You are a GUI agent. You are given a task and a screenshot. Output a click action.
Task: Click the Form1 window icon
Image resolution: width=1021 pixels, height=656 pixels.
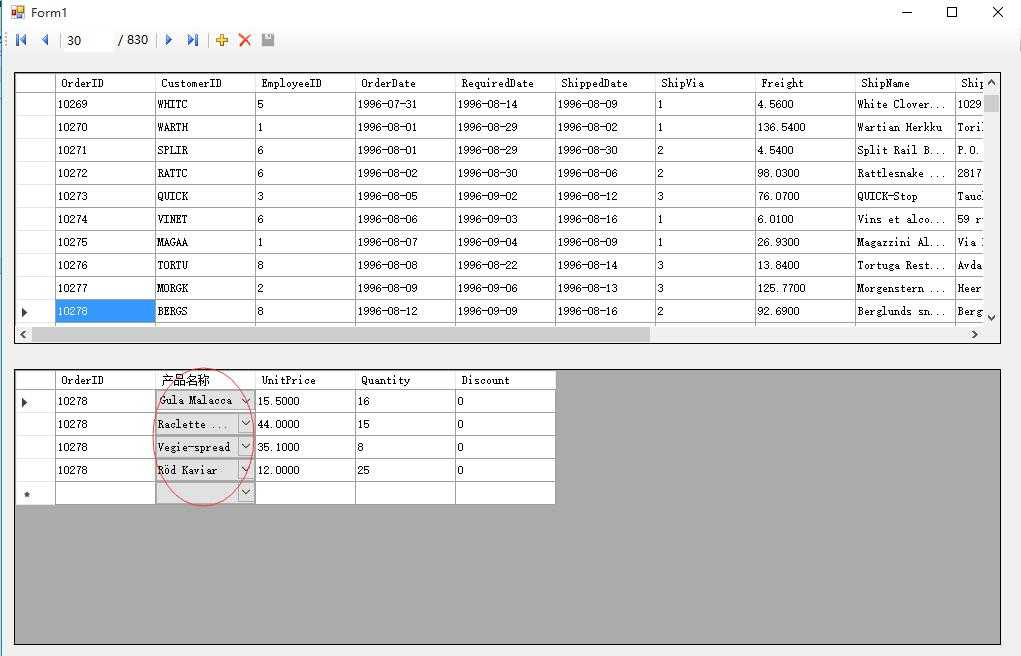pos(18,12)
